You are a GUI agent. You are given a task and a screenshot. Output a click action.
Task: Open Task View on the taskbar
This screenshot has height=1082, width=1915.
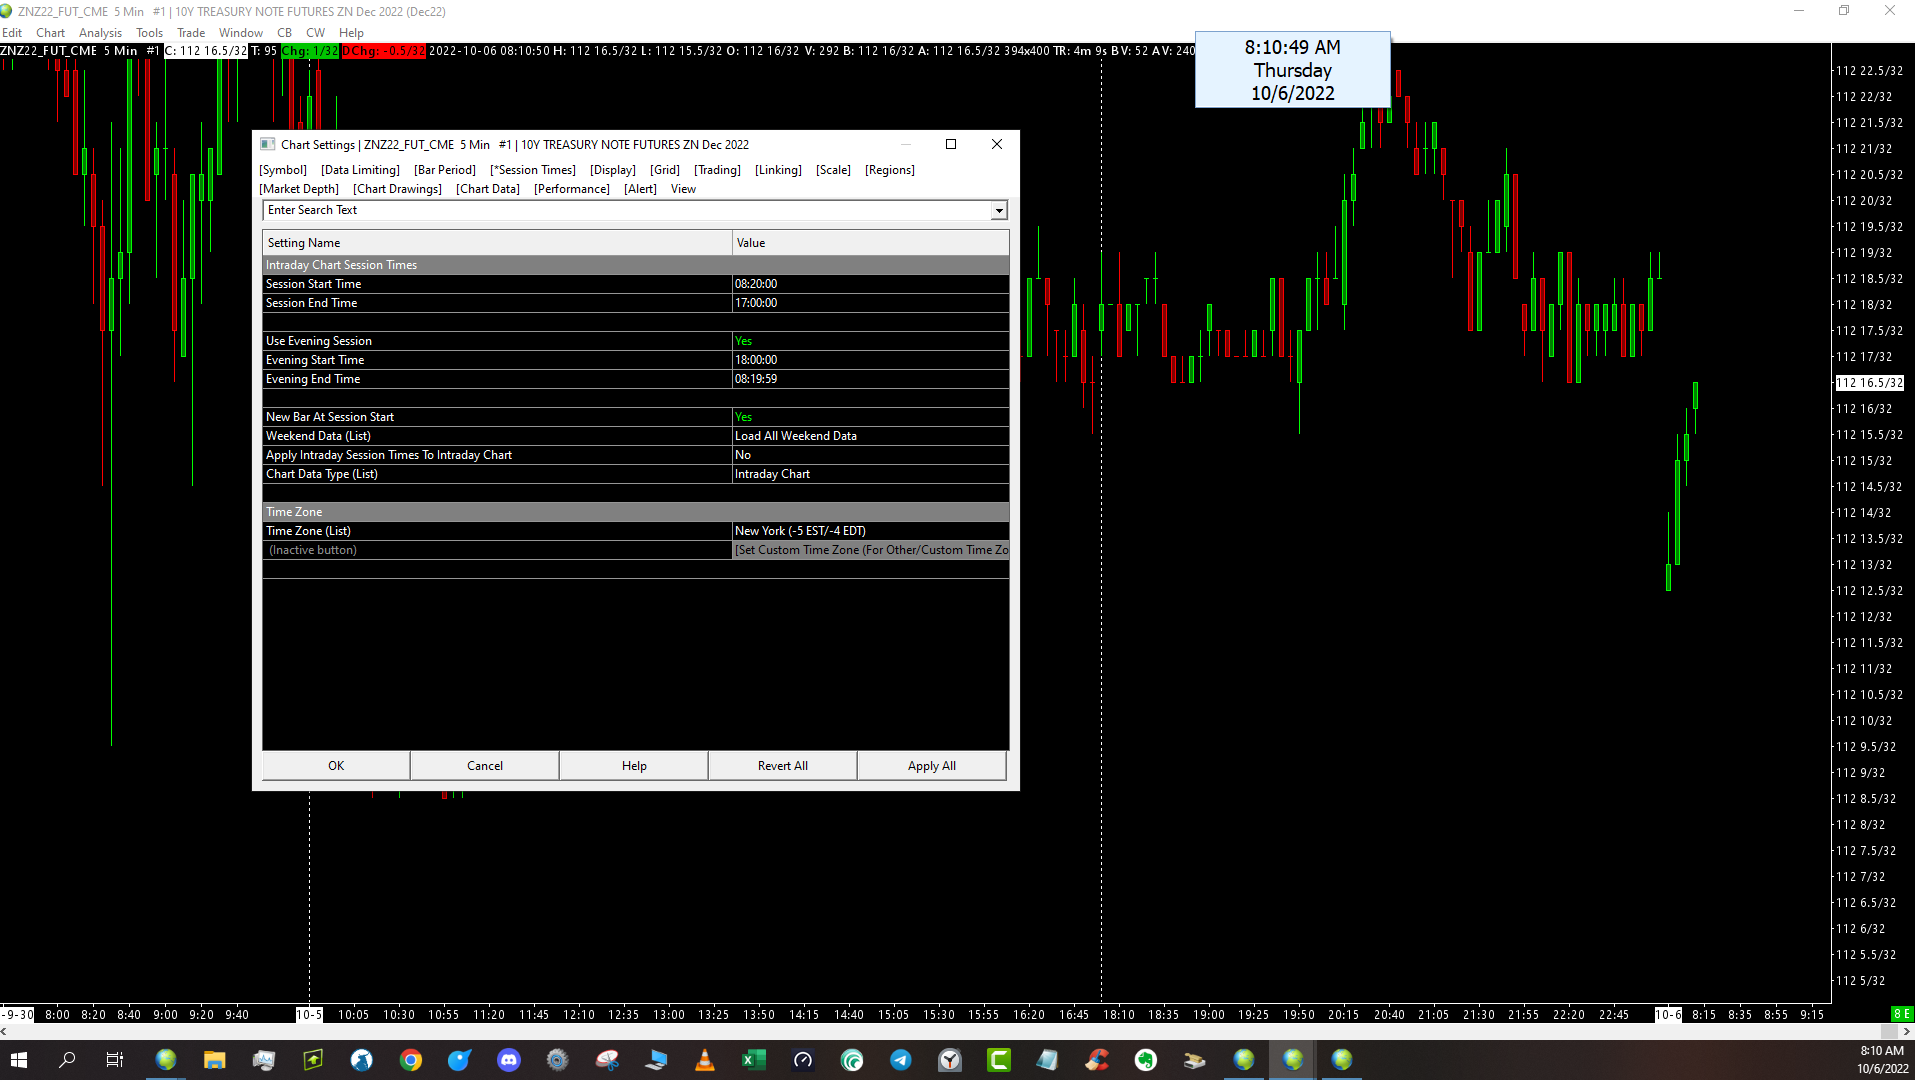point(115,1060)
